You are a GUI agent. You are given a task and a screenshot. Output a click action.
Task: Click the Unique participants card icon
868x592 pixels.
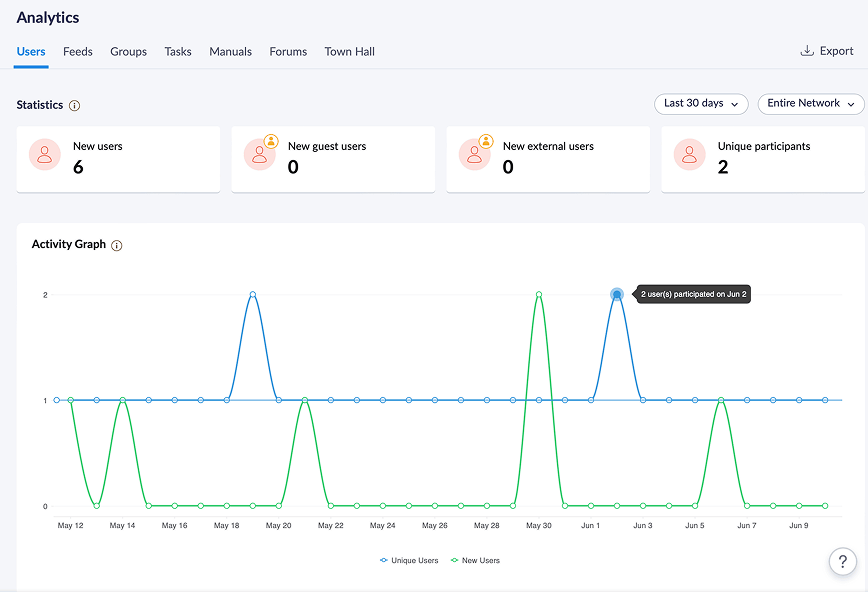[x=690, y=154]
